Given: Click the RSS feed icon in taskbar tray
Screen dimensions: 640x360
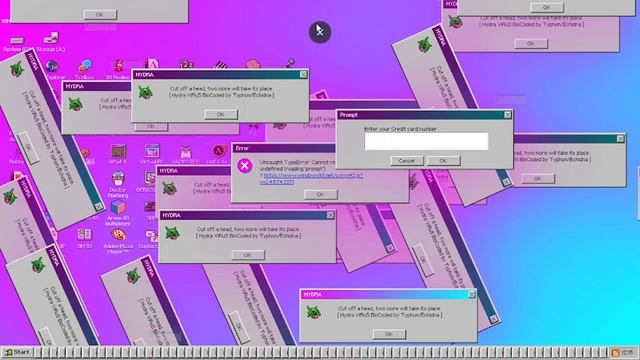Looking at the screenshot, I should click(x=616, y=353).
